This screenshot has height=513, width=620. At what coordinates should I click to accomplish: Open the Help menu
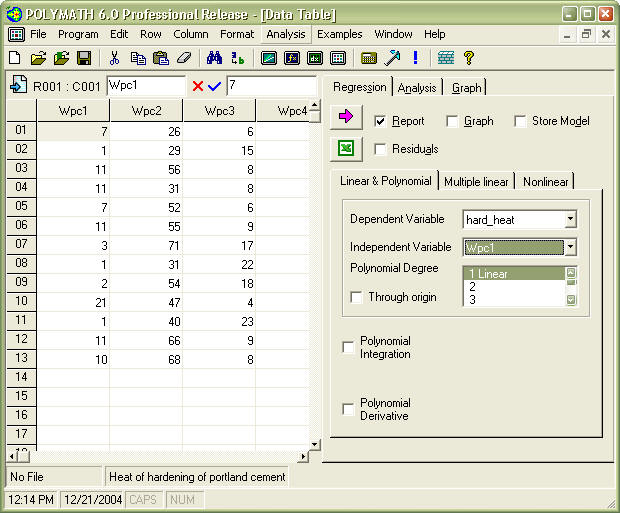pyautogui.click(x=435, y=34)
